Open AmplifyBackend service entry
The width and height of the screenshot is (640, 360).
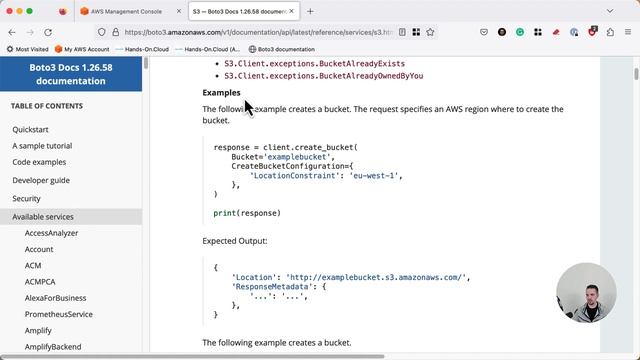[53, 347]
